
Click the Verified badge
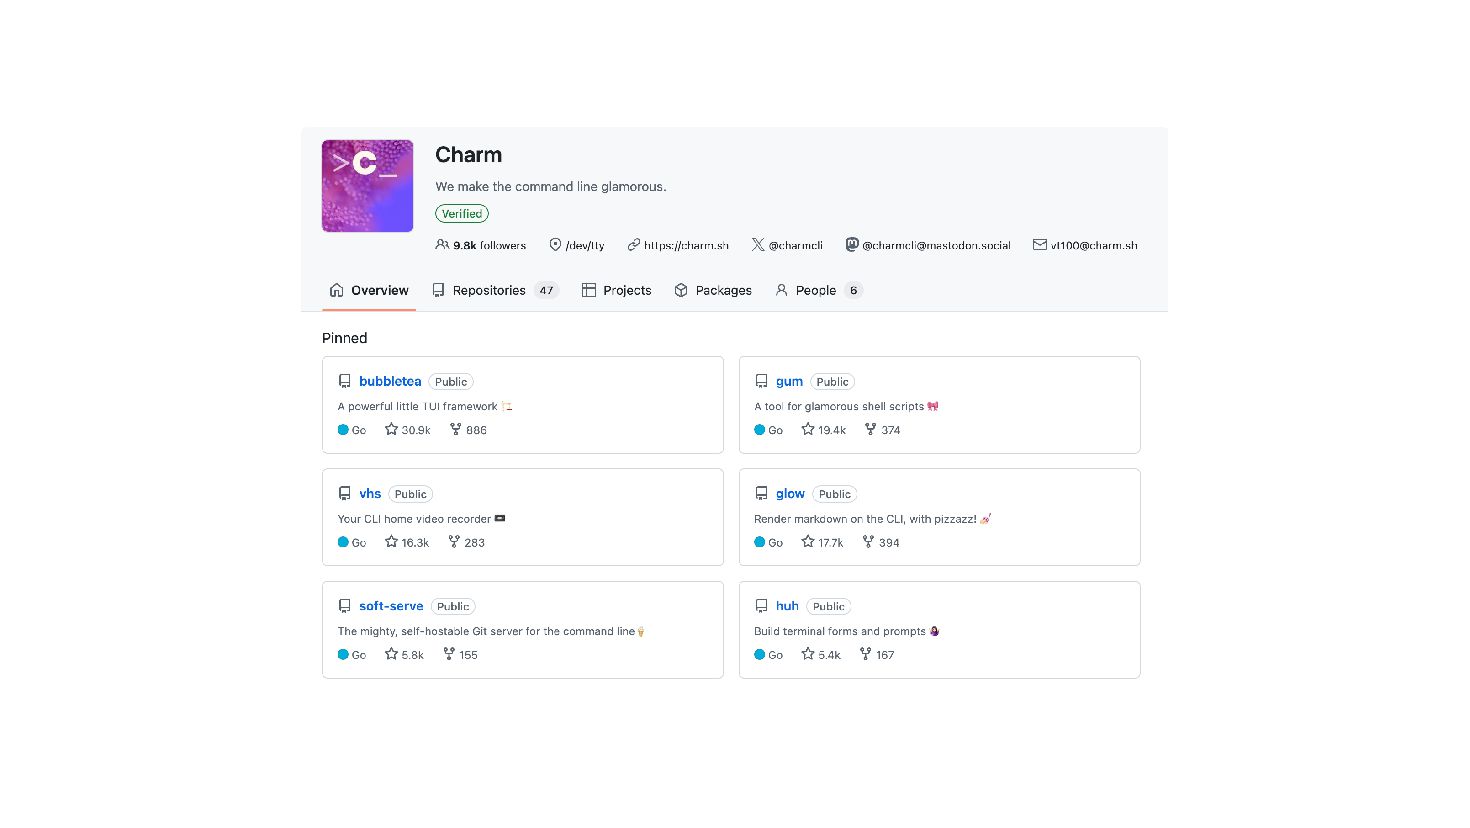pyautogui.click(x=462, y=214)
